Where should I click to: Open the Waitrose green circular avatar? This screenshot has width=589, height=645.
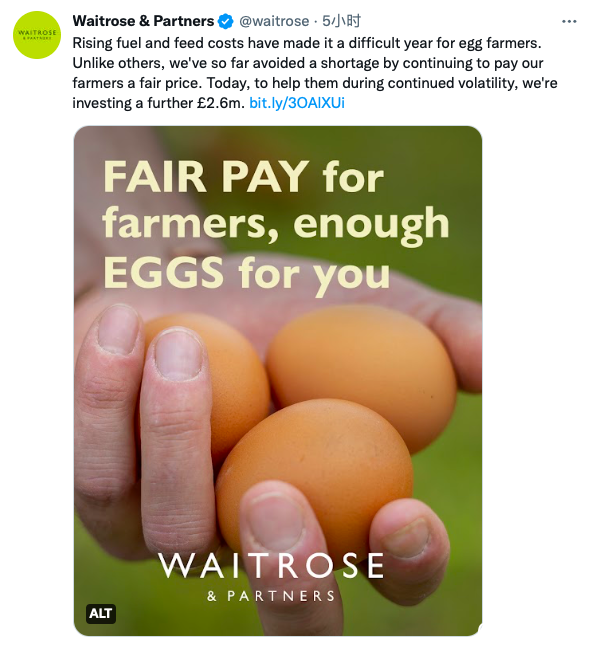(x=37, y=35)
